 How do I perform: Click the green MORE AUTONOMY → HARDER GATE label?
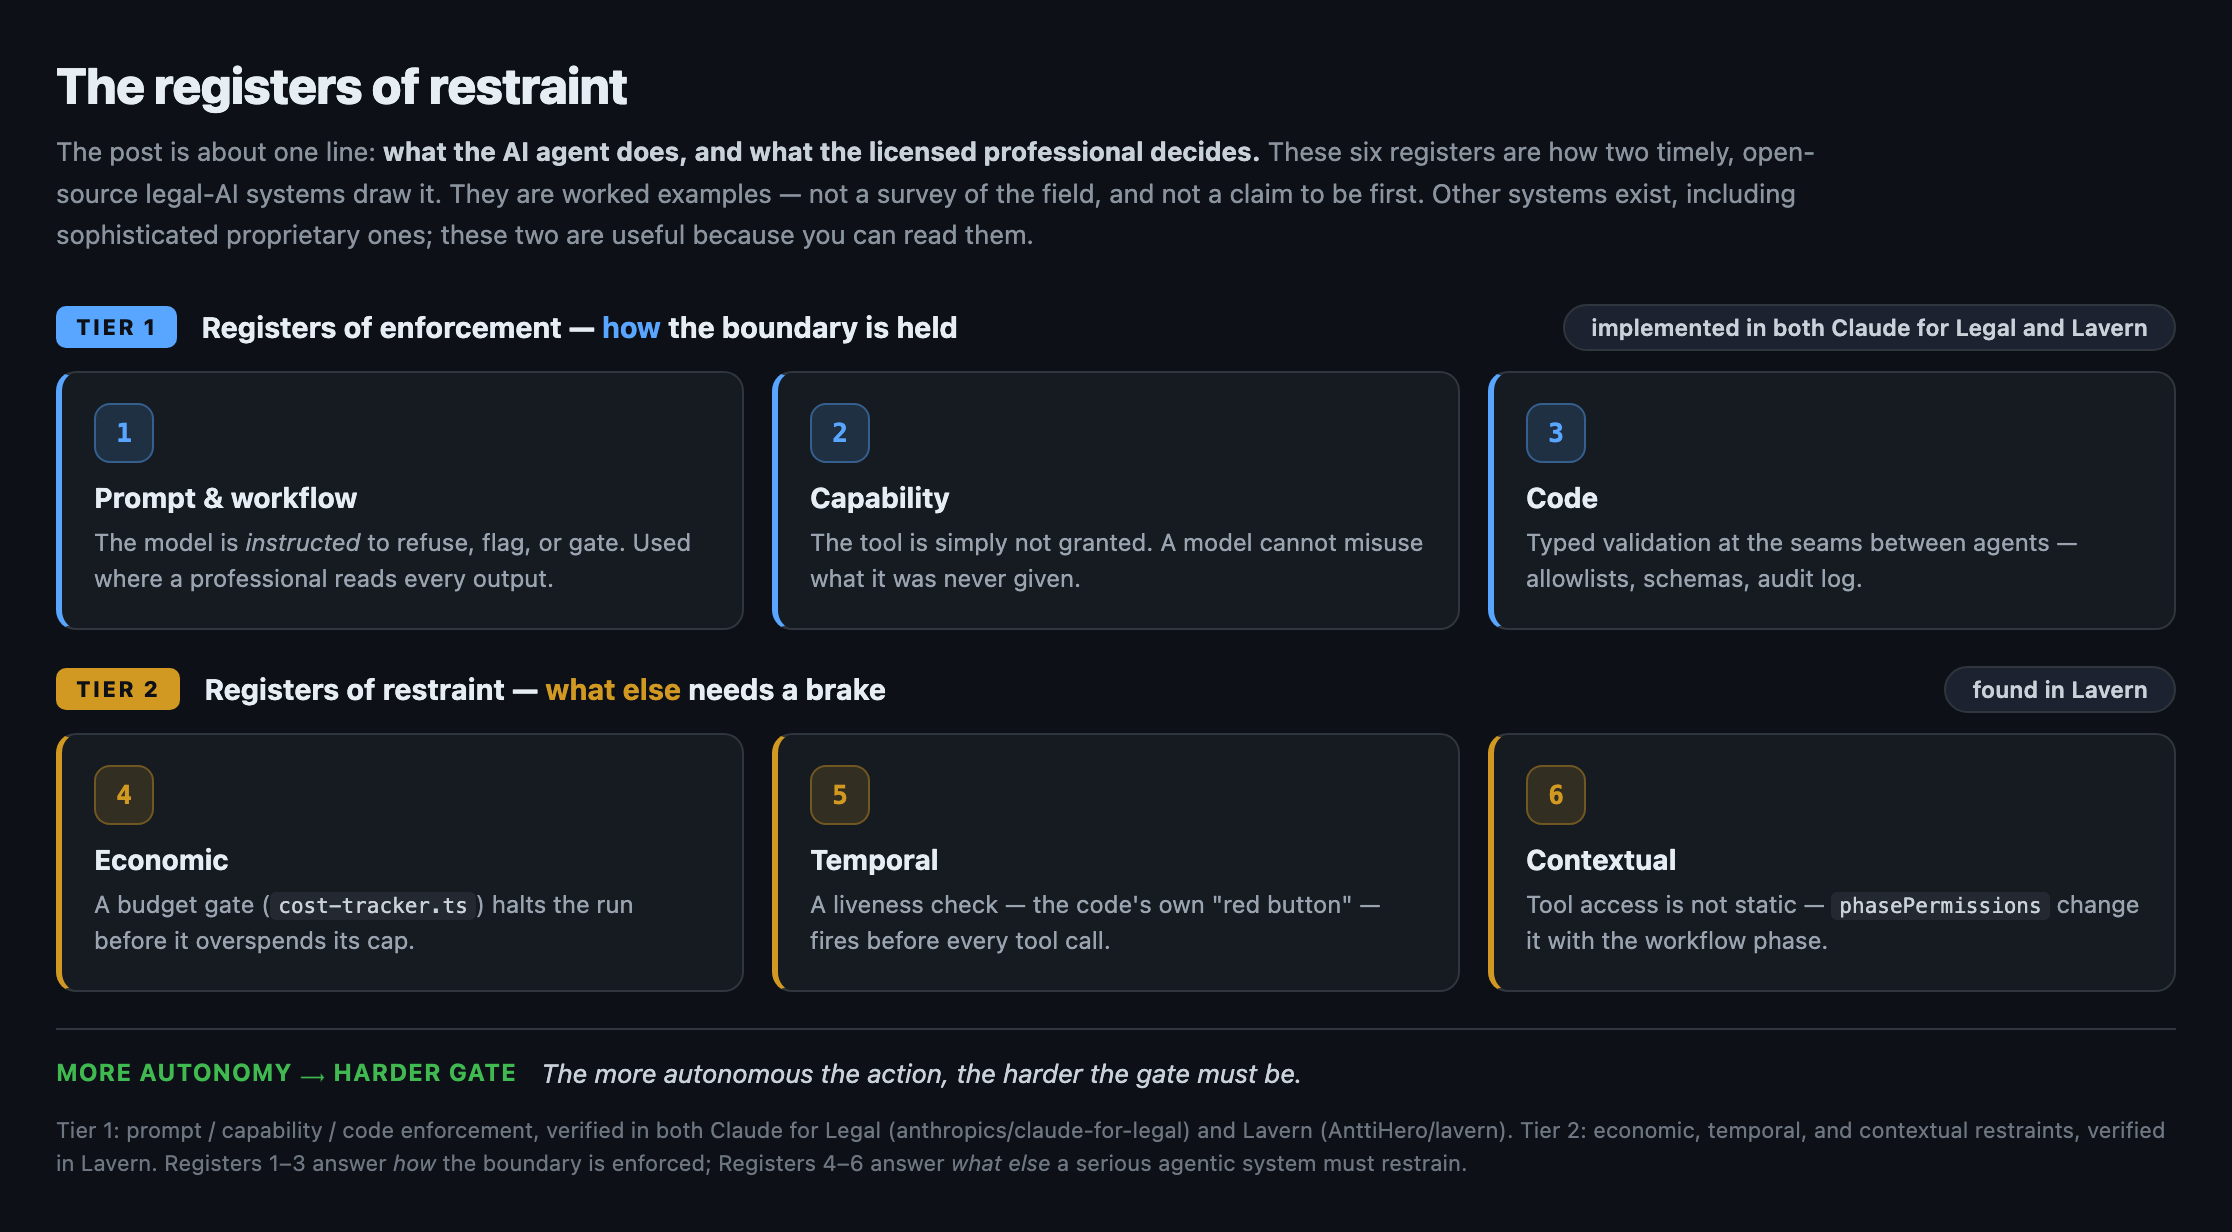tap(286, 1073)
